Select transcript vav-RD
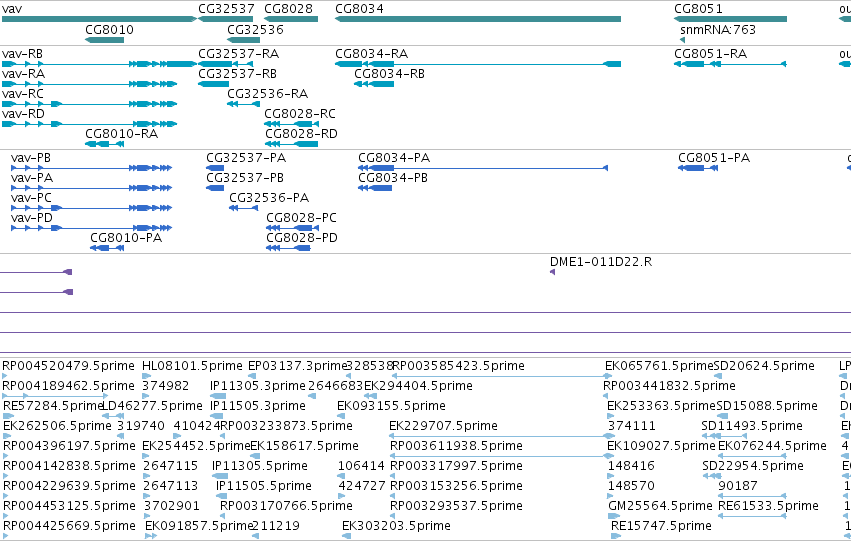This screenshot has width=851, height=541. (x=90, y=124)
